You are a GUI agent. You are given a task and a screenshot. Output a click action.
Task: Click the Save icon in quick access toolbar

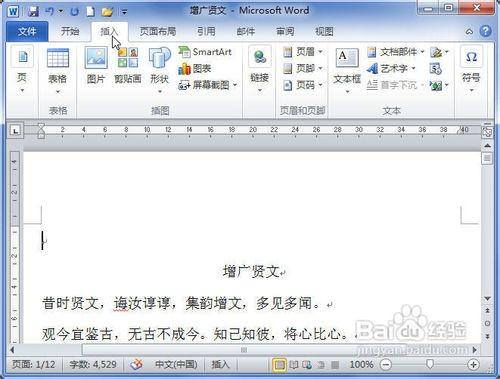[33, 12]
